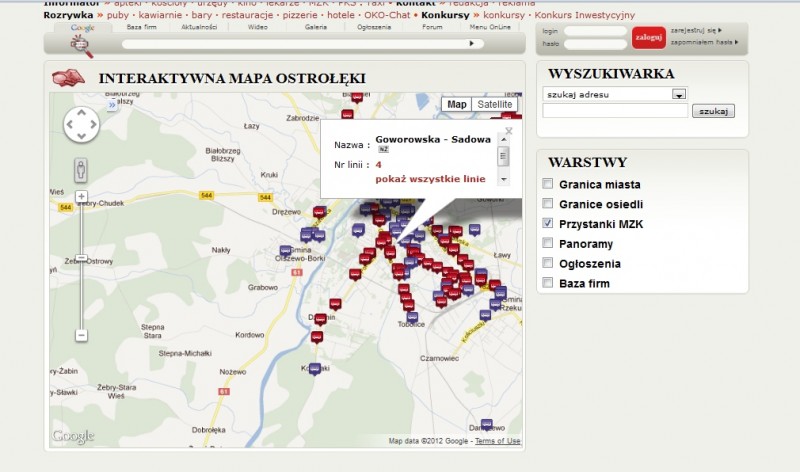Open the Baza firm tab
The width and height of the screenshot is (800, 472).
[141, 27]
